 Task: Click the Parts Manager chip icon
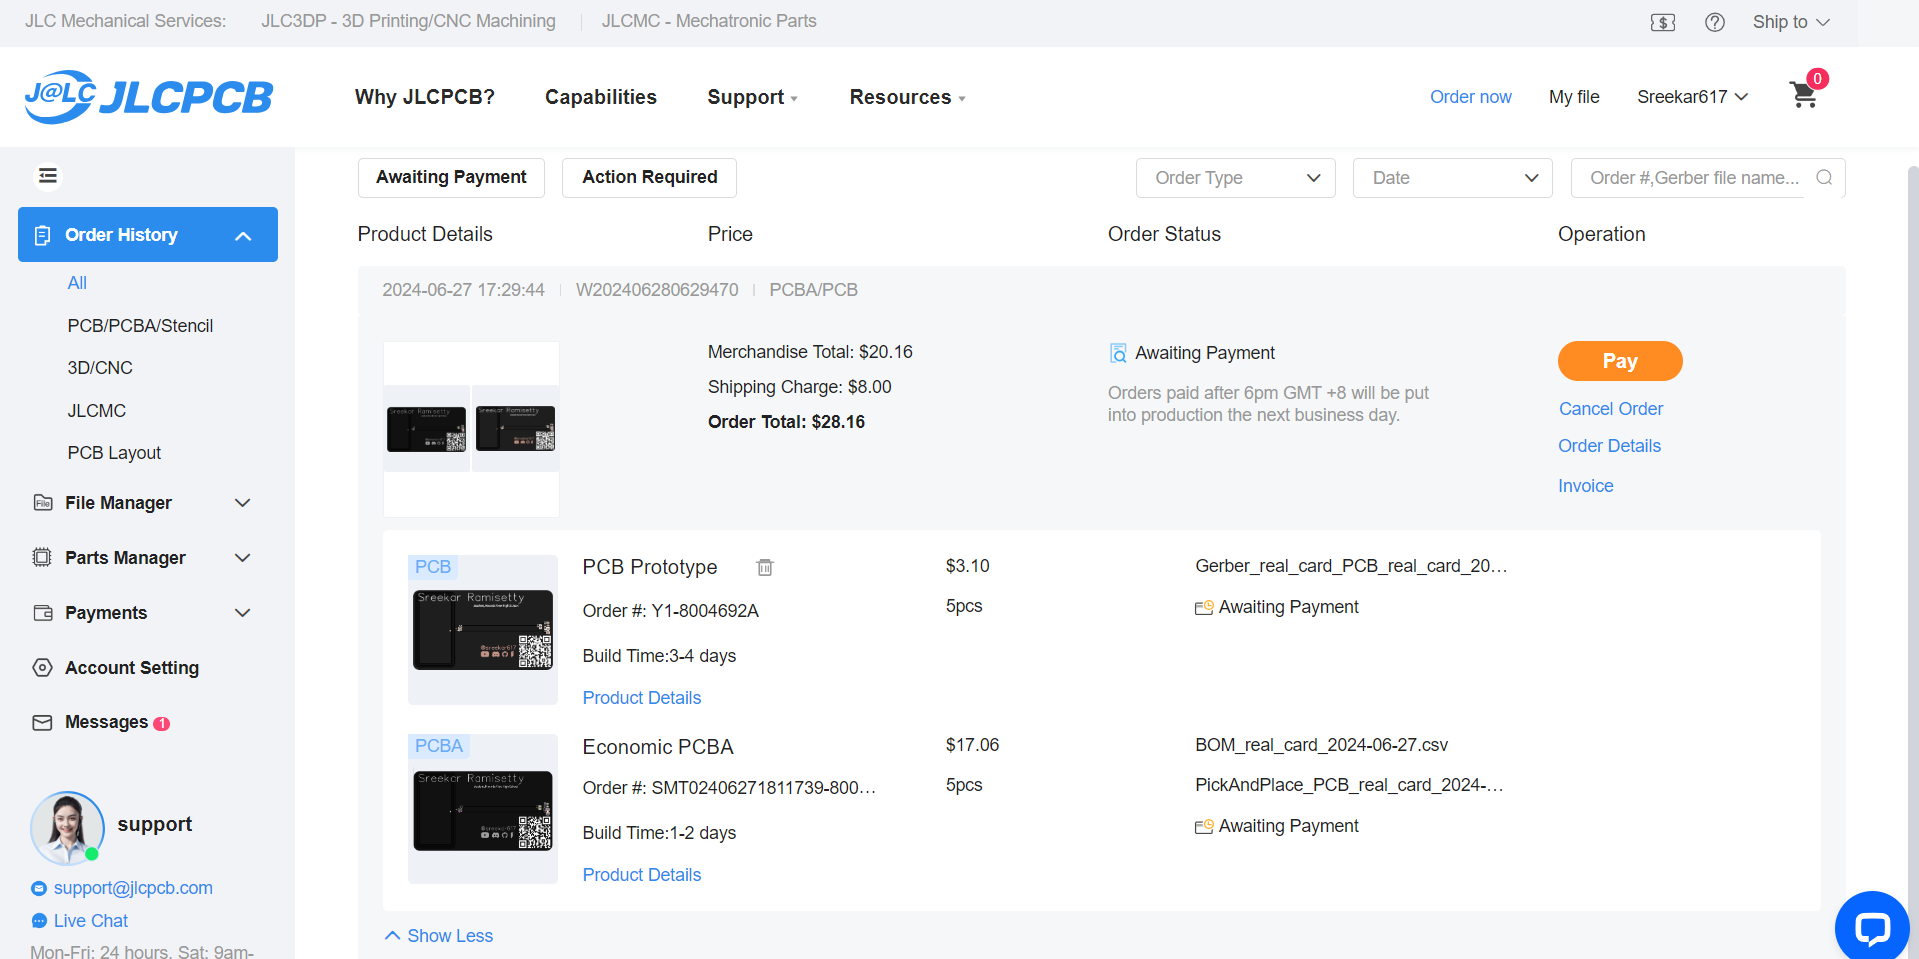(x=42, y=557)
